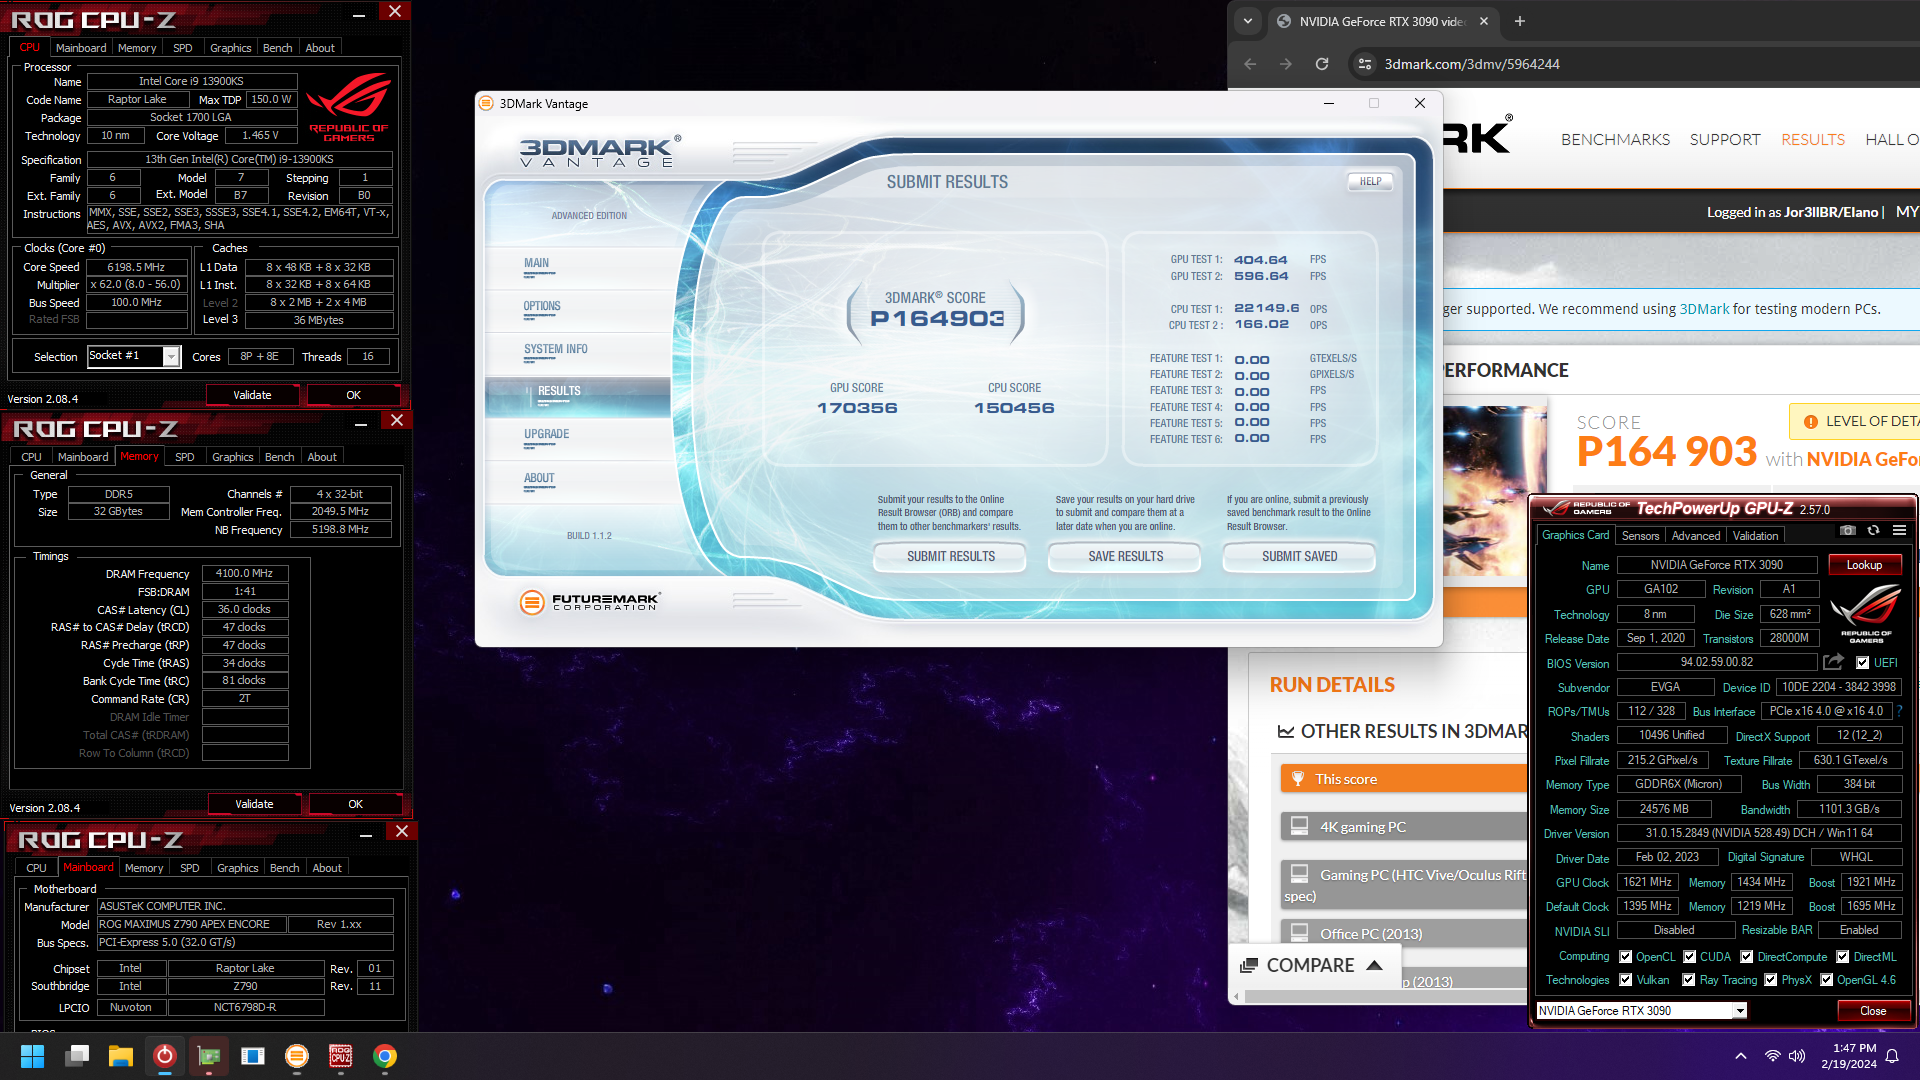Click the SAVE RESULTS button
The width and height of the screenshot is (1920, 1080).
tap(1125, 556)
